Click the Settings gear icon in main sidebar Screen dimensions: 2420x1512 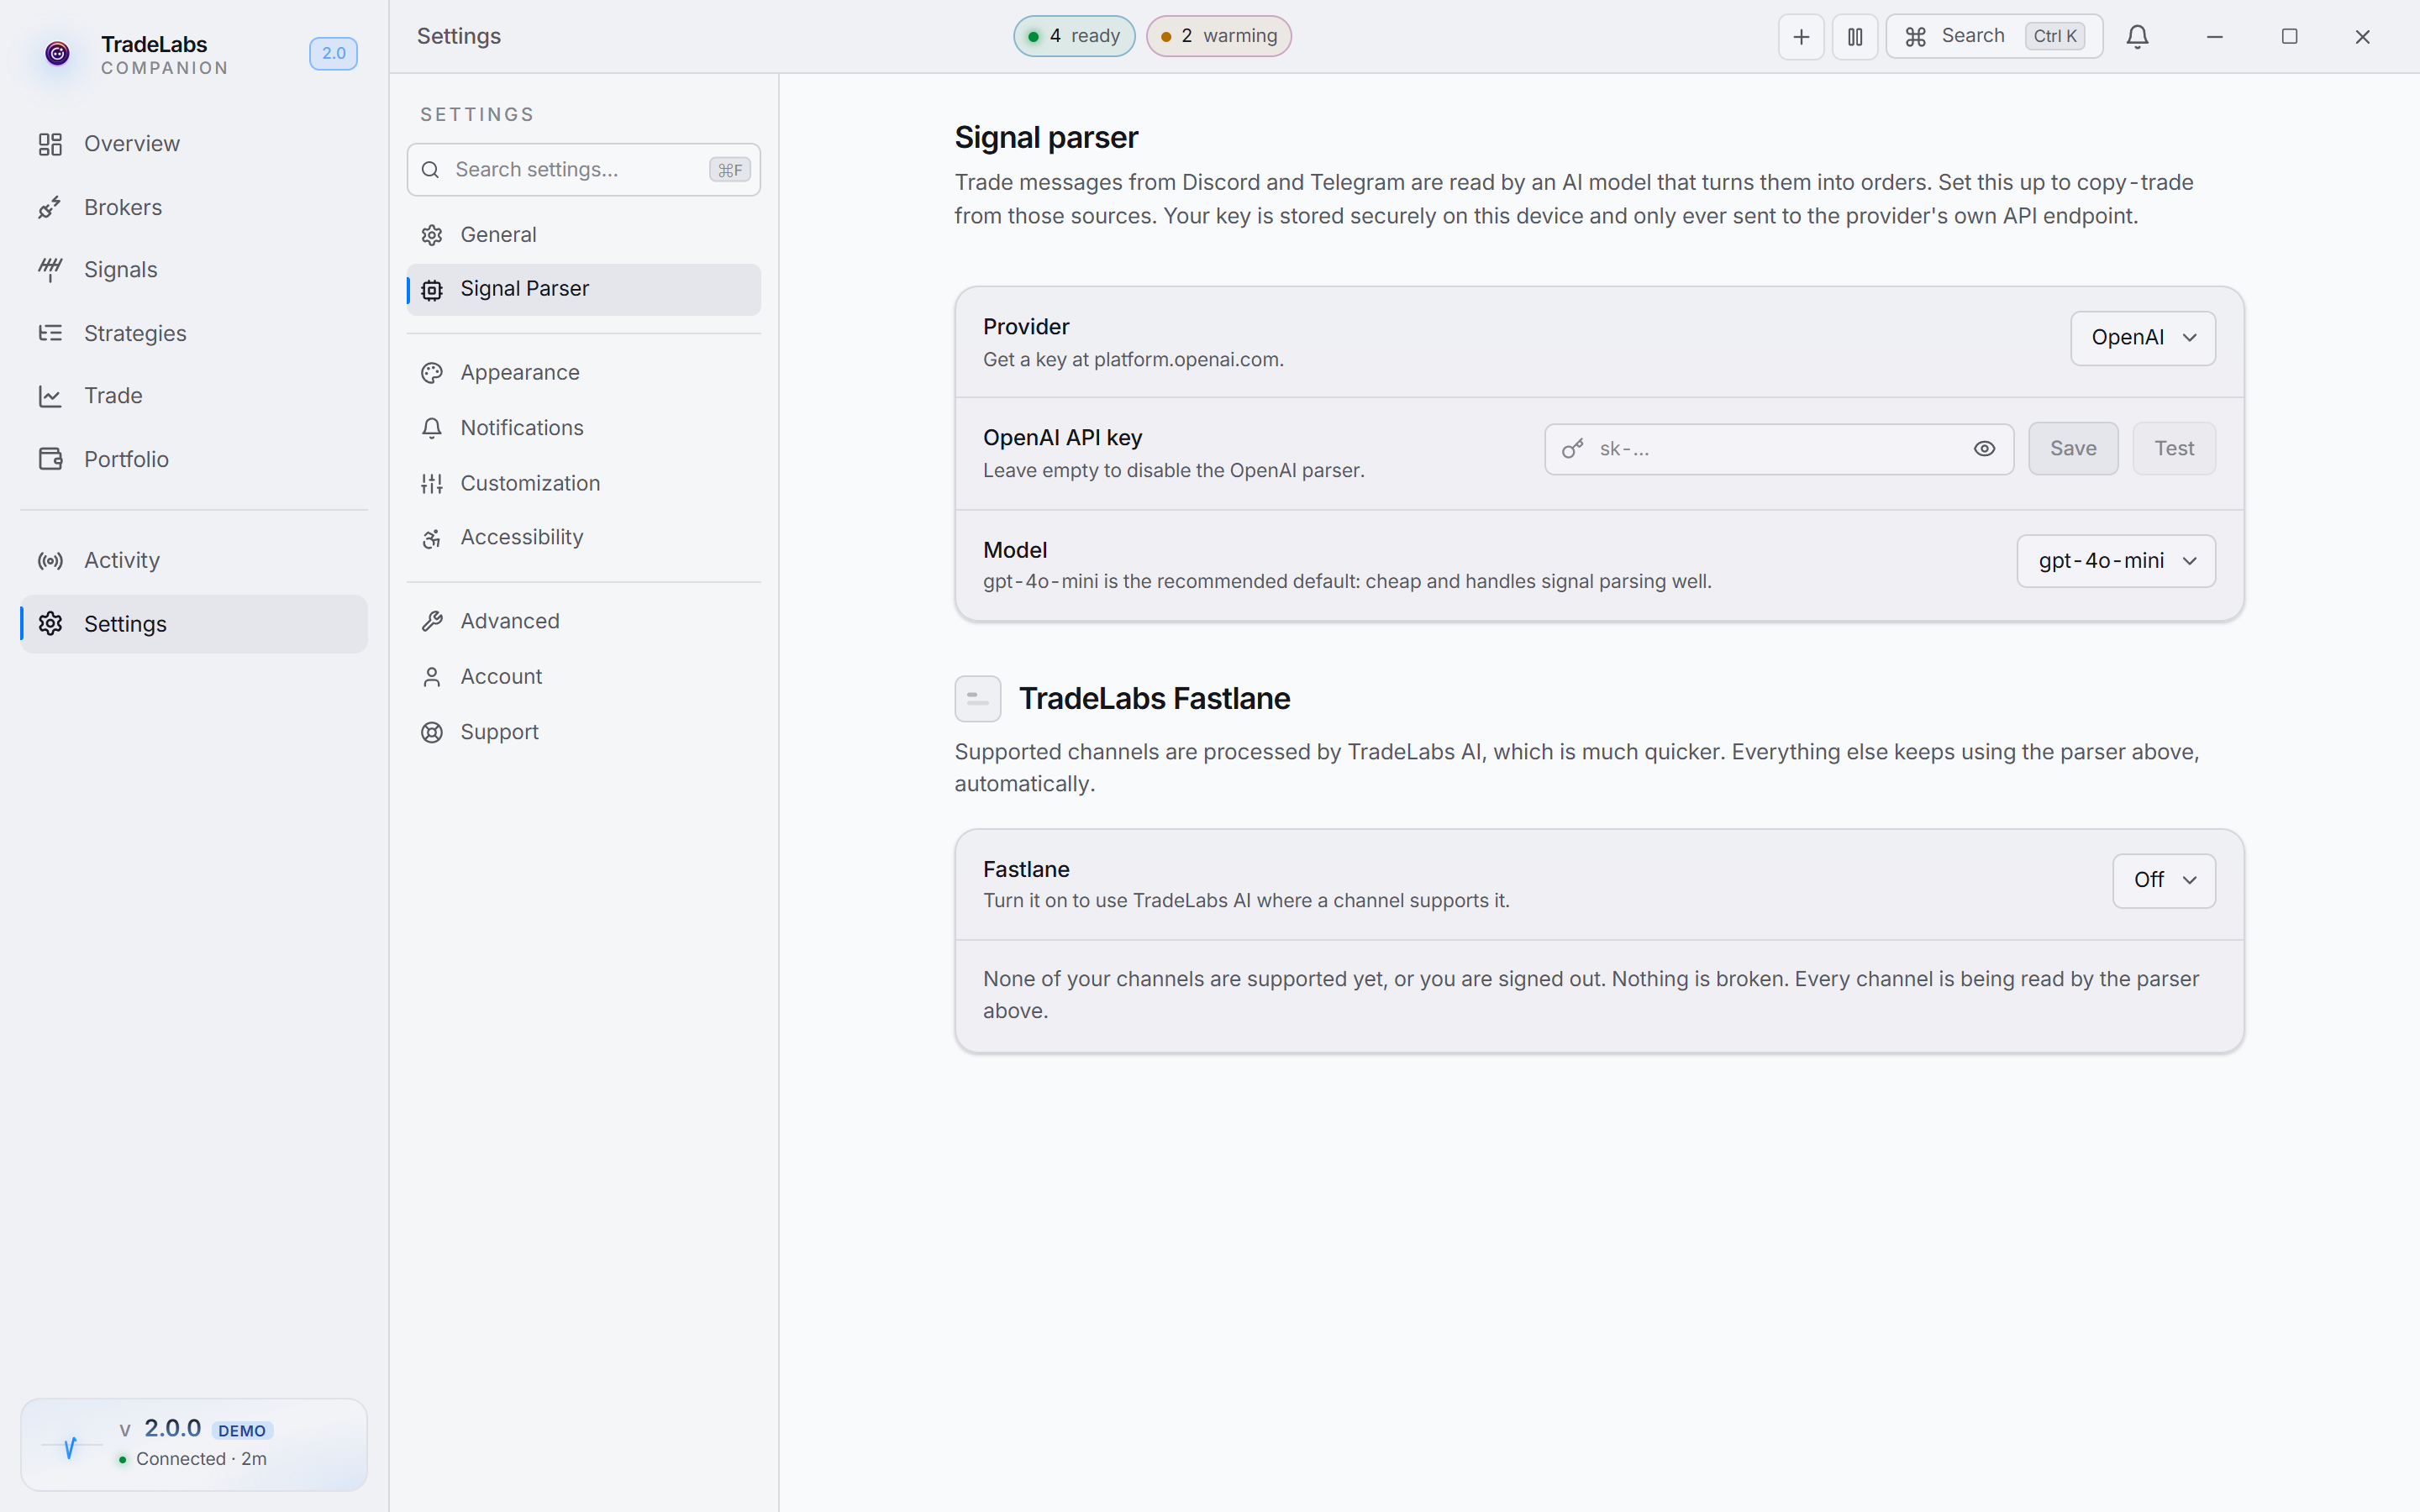50,624
